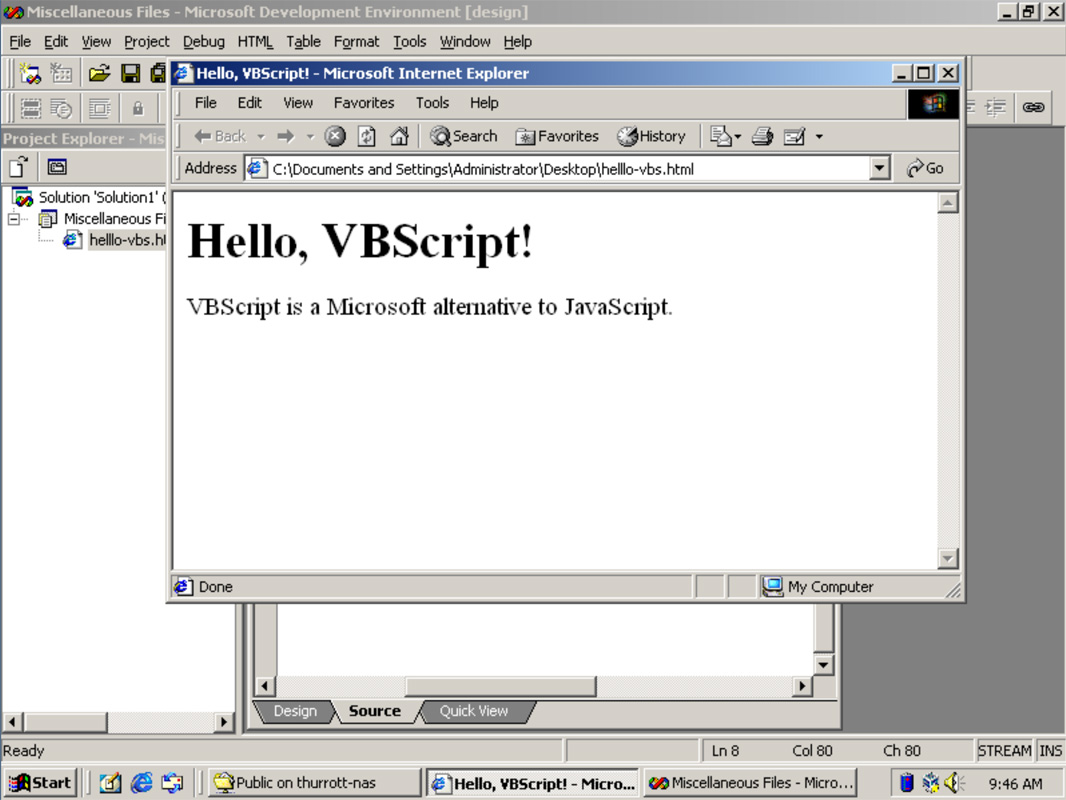Click the Open File folder icon
Image resolution: width=1066 pixels, height=800 pixels.
click(98, 73)
